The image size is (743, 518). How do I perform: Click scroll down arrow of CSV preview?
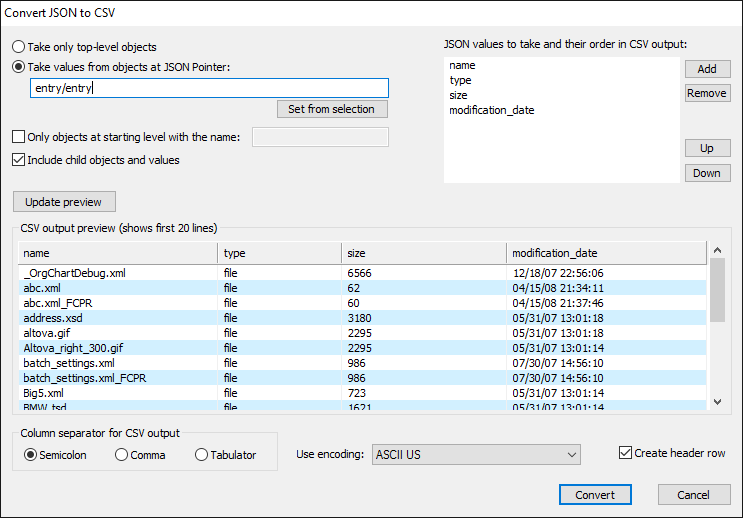click(717, 402)
